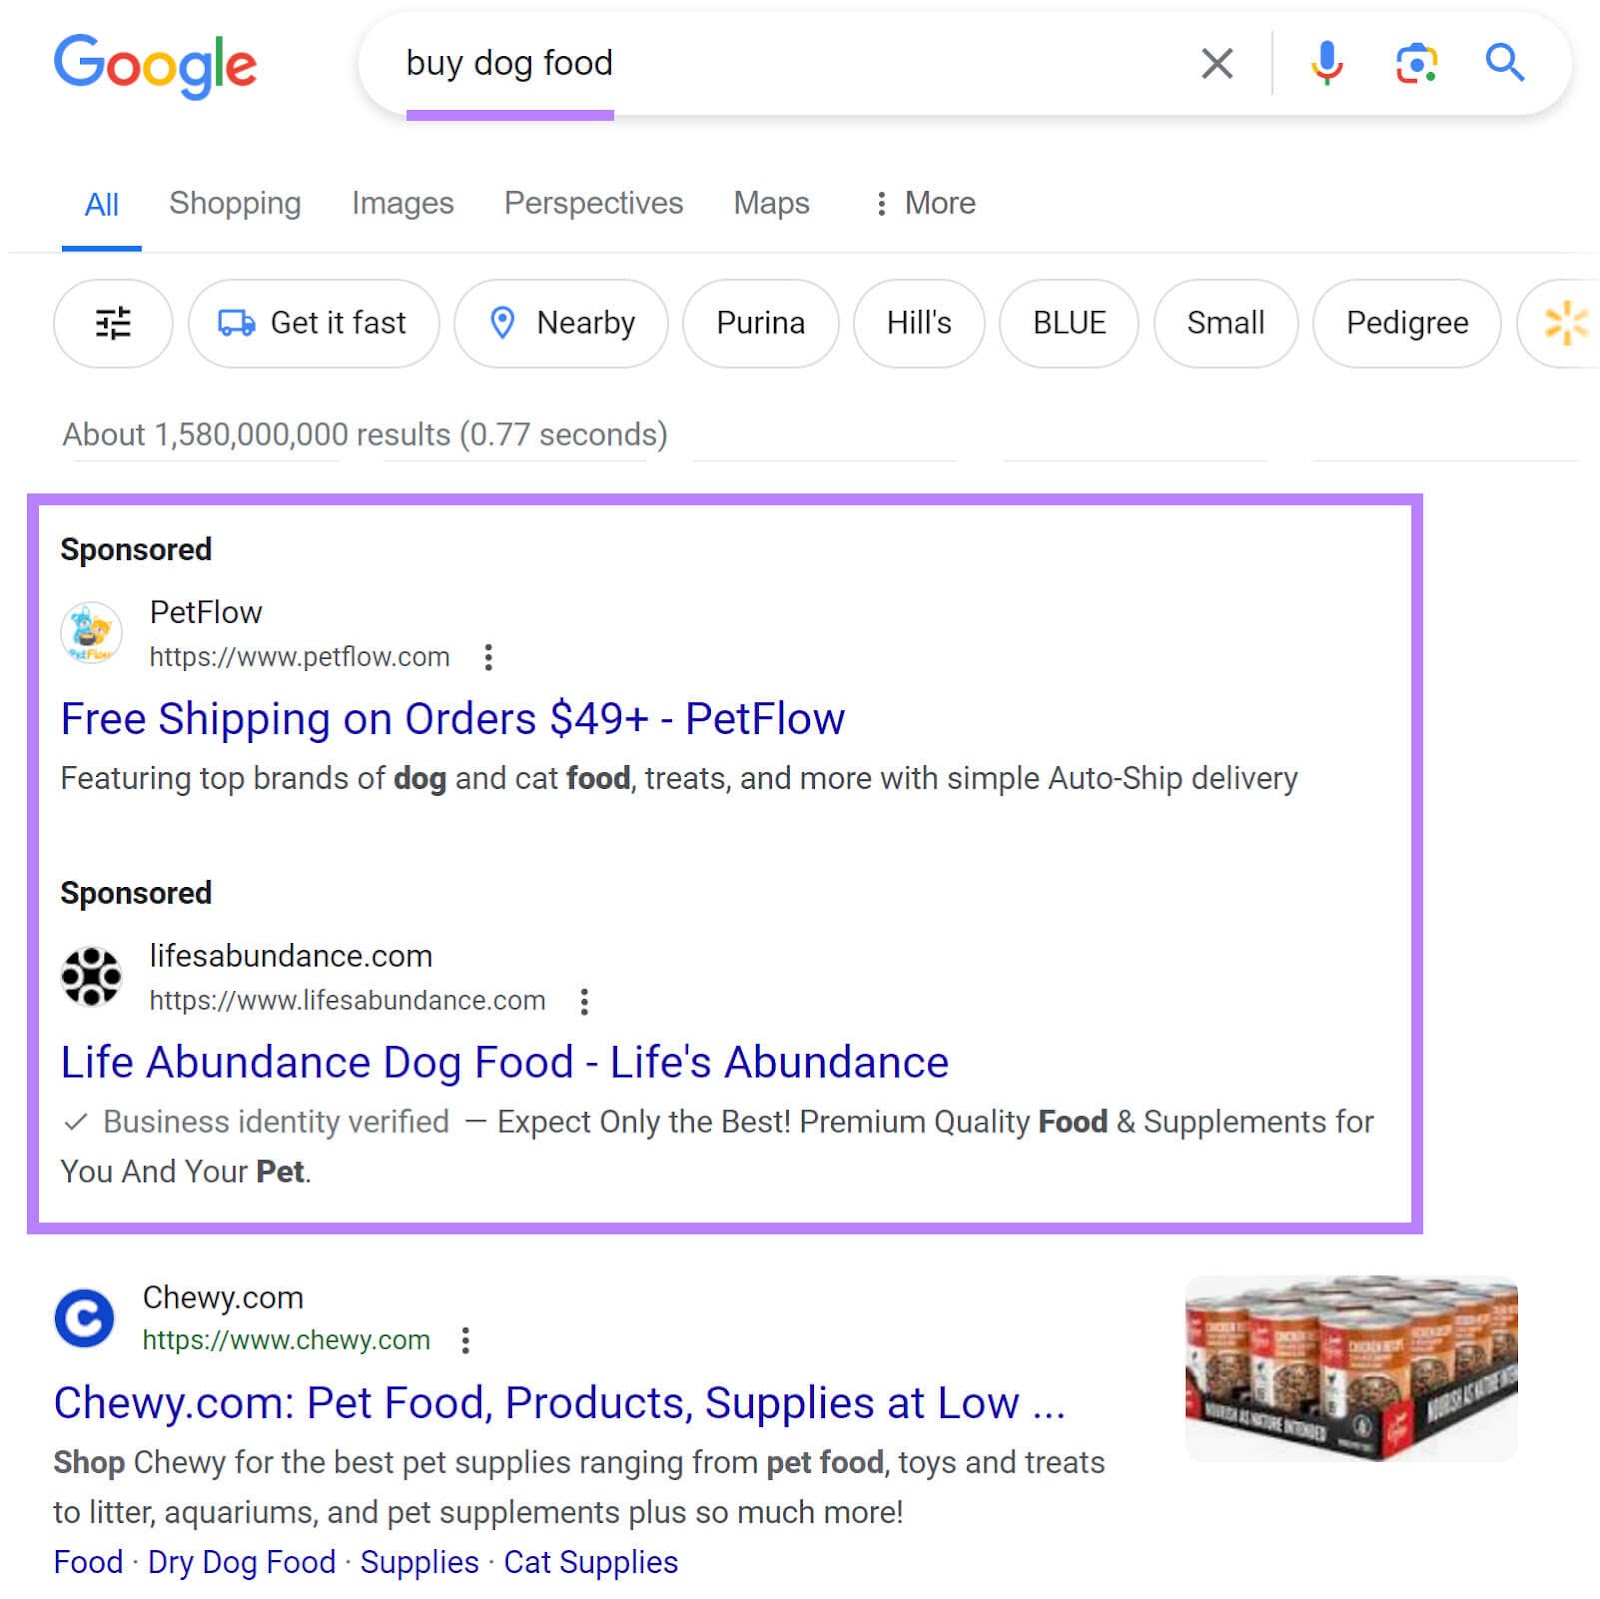
Task: Click the microphone to search by voice
Action: 1327,63
